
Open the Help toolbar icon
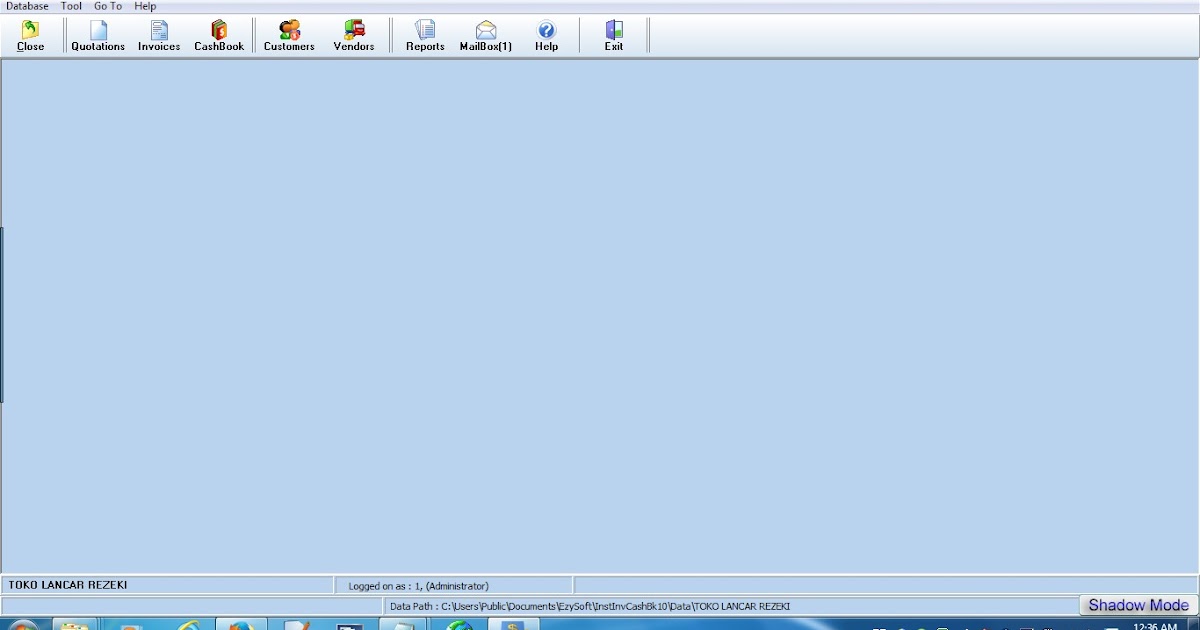pos(546,35)
